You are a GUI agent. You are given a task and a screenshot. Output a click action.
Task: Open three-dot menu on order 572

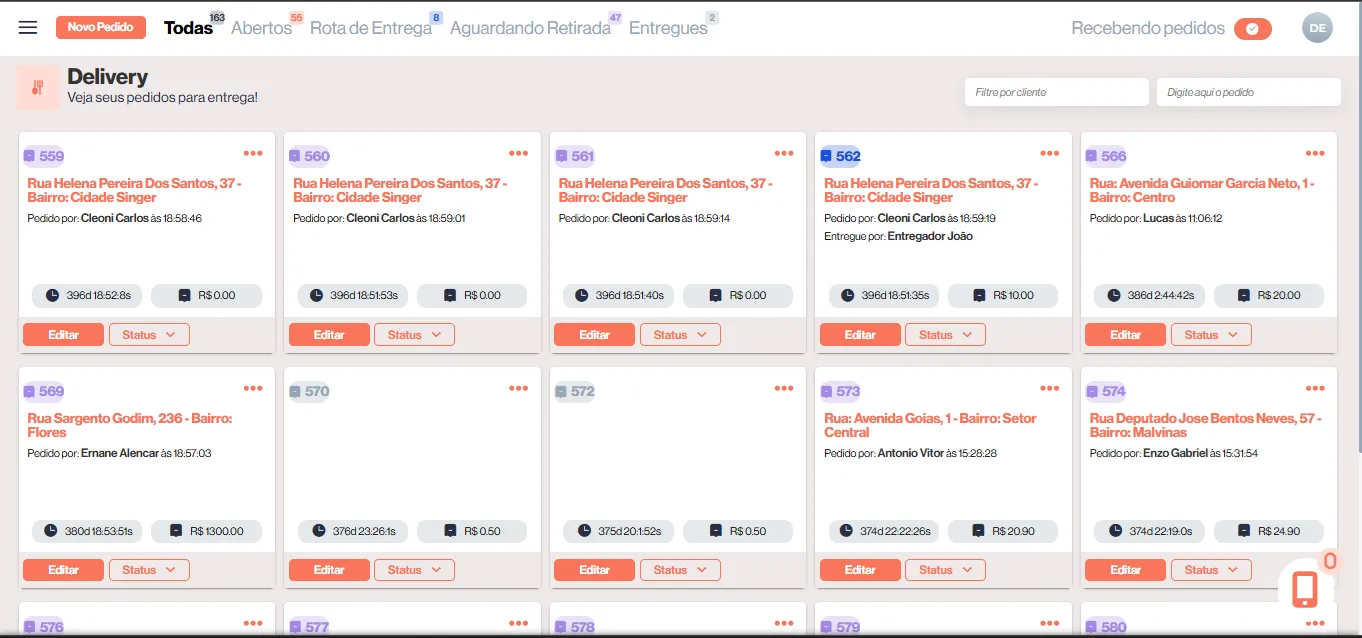[x=784, y=388]
